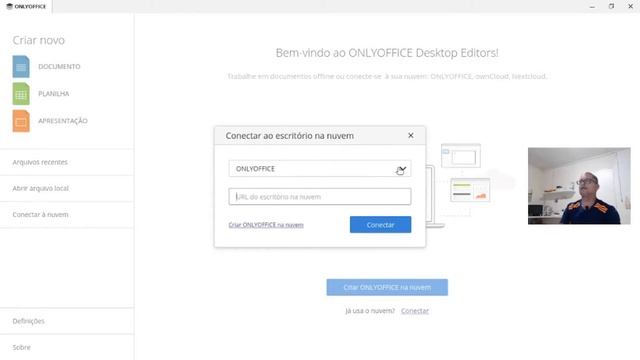
Task: Click the webcam video thumbnail
Action: pos(579,186)
